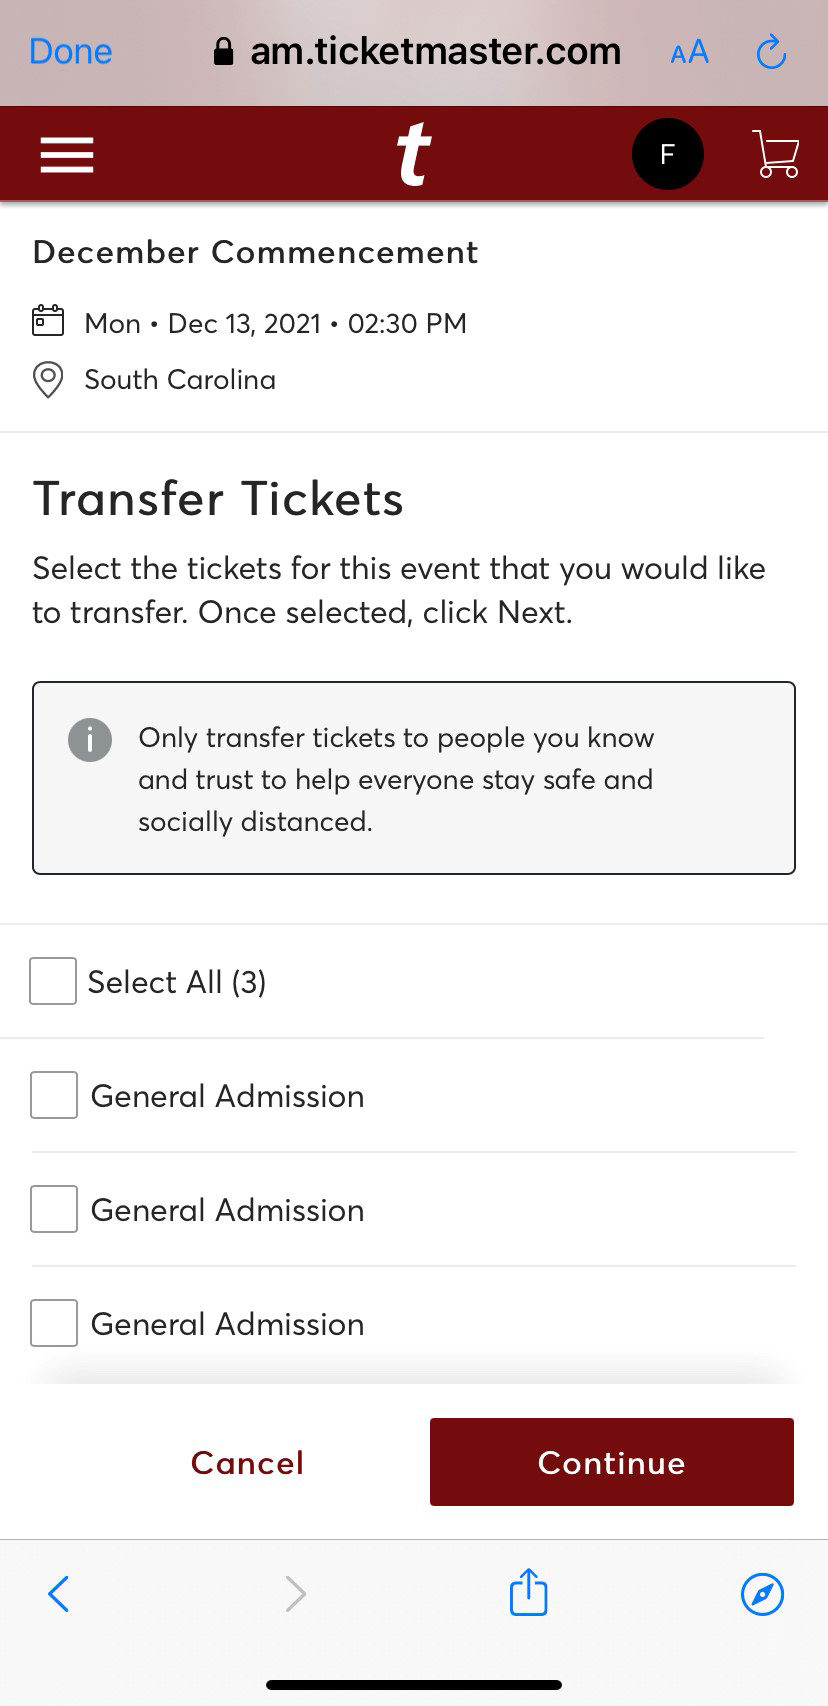Open the text size AA options
Screen dimensions: 828x1706
689,52
